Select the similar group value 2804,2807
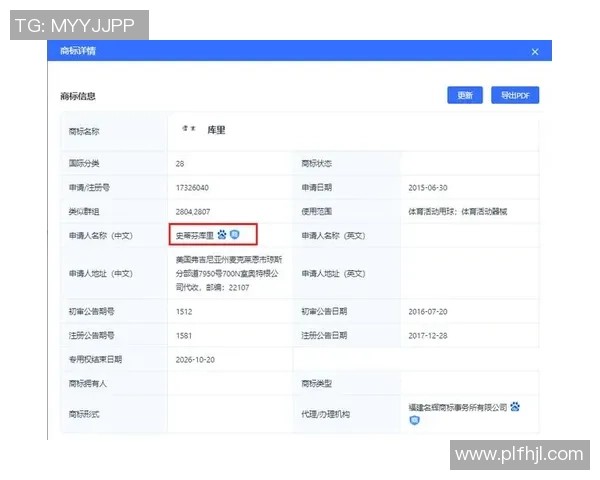The image size is (600, 480). point(193,212)
